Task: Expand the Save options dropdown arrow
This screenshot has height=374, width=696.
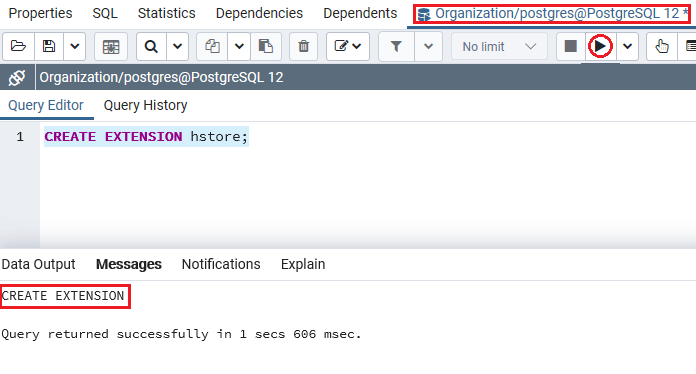Action: click(75, 46)
